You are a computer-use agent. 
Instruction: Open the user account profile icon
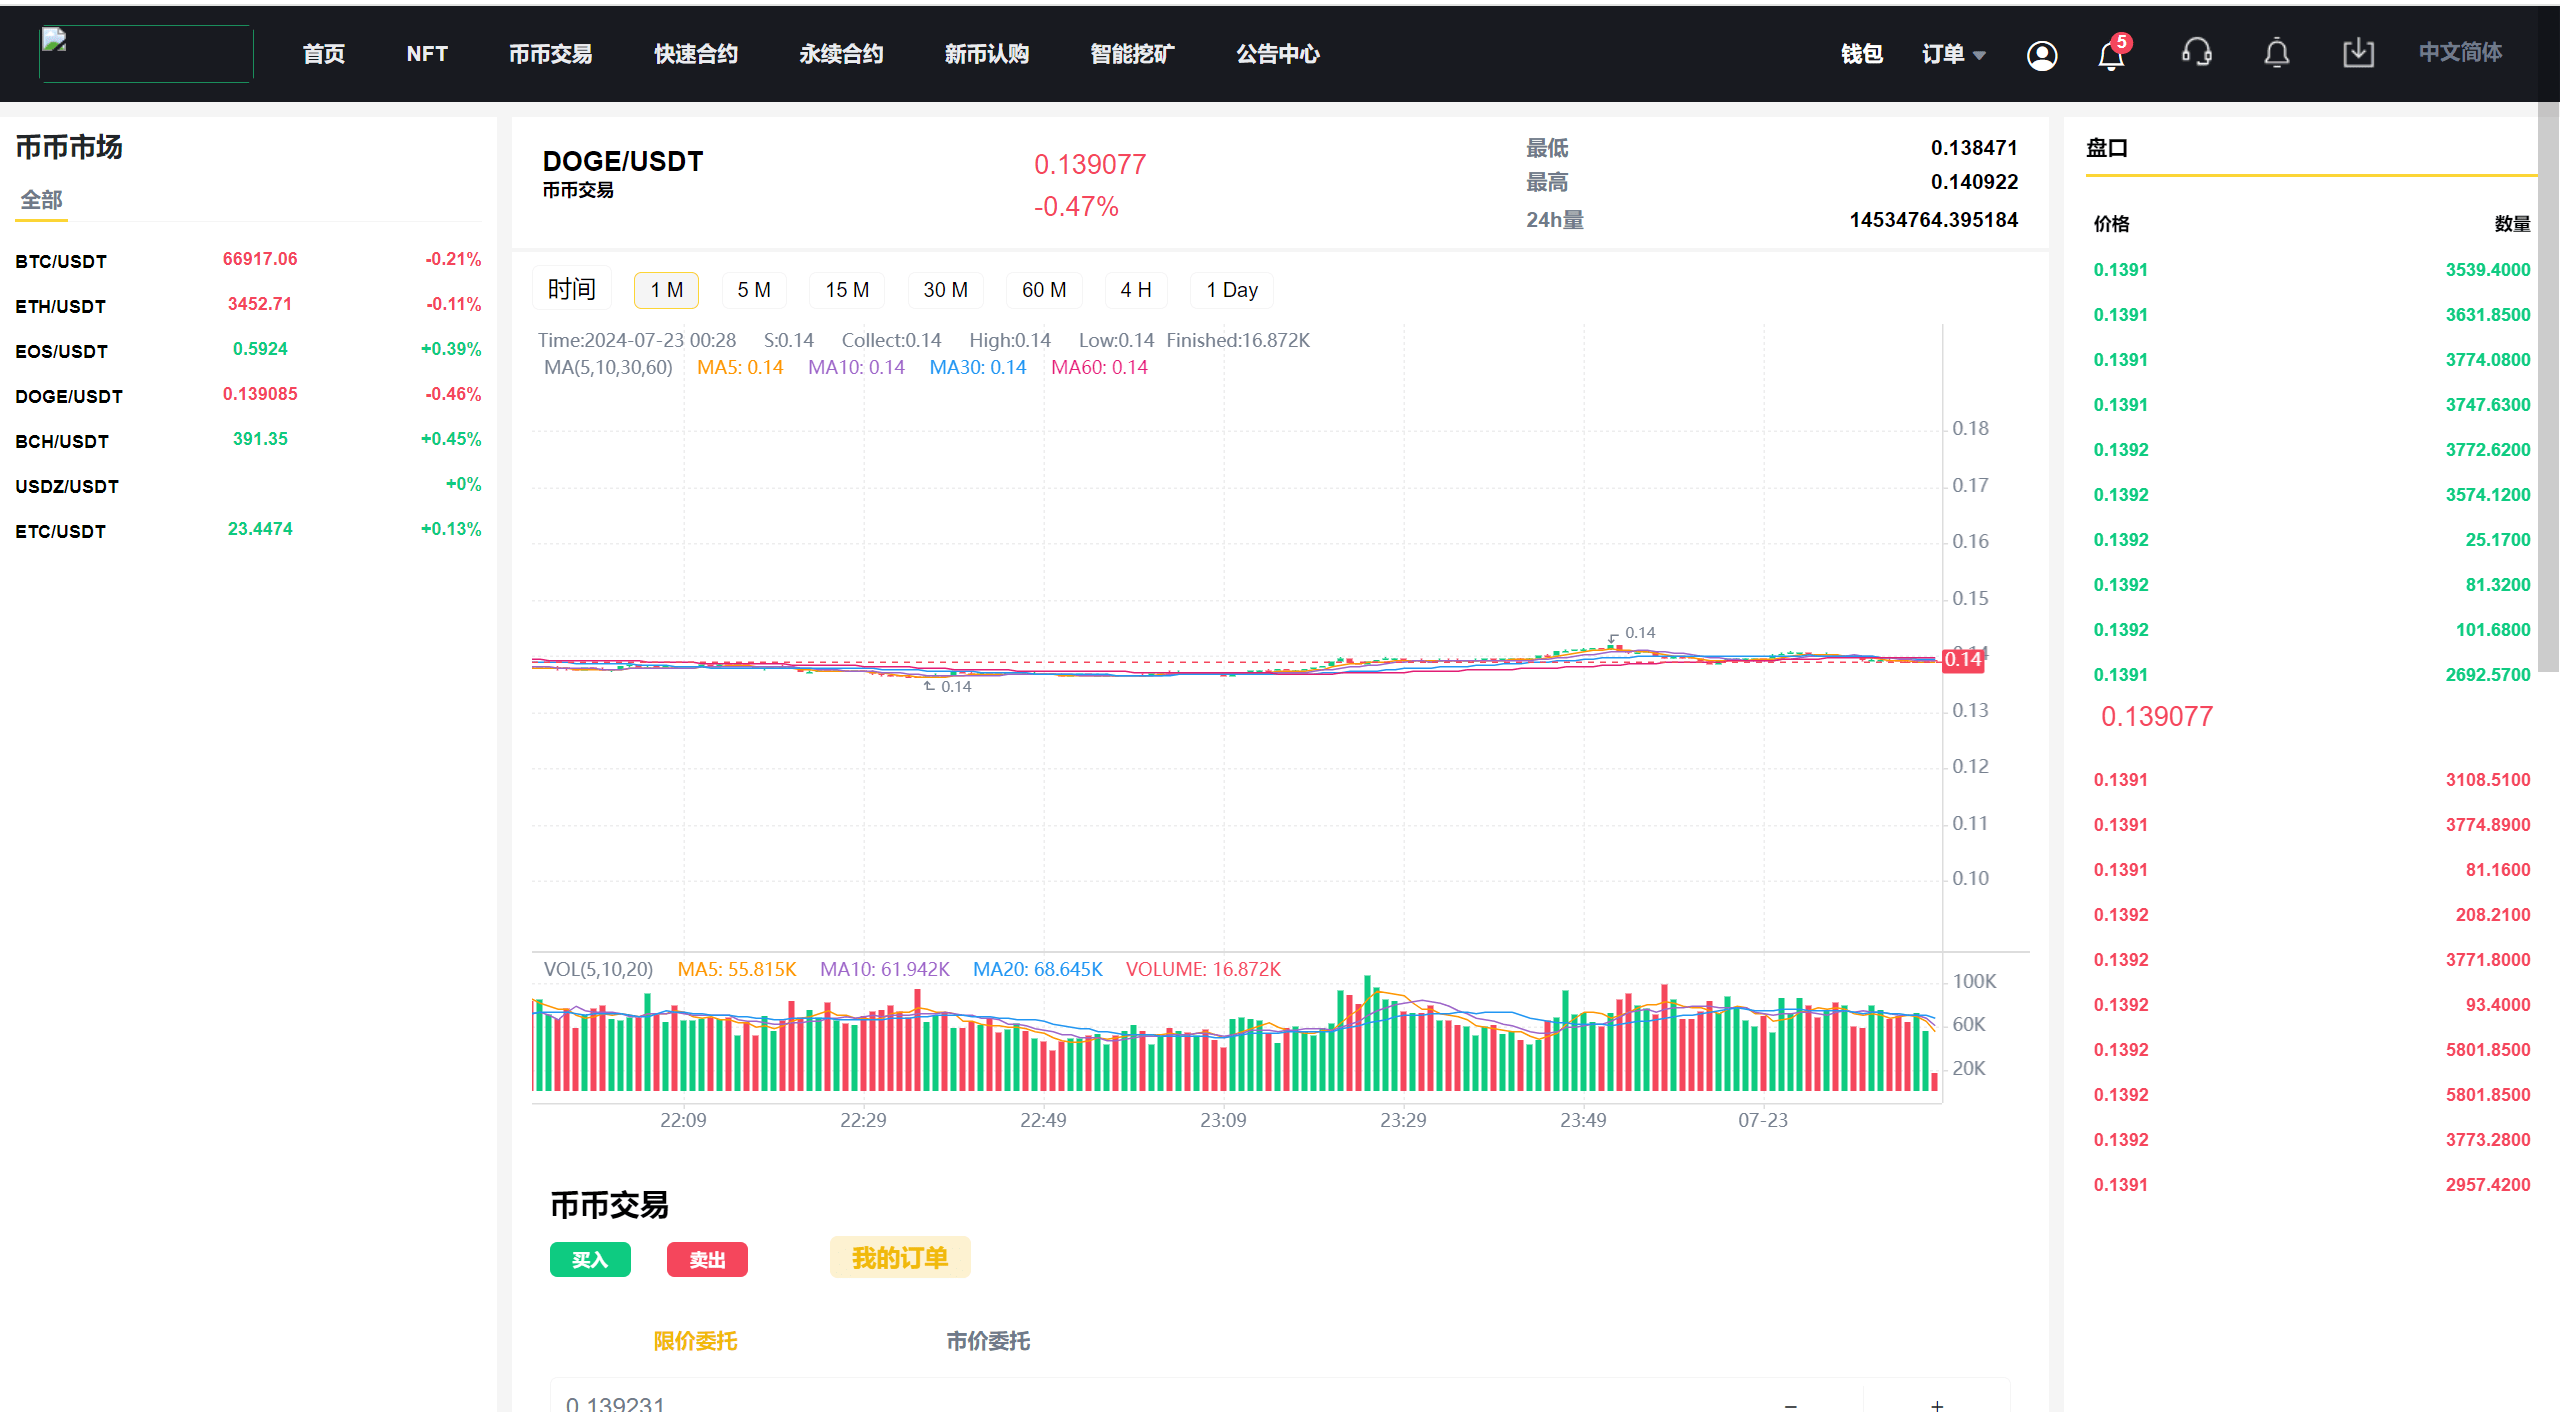2041,54
